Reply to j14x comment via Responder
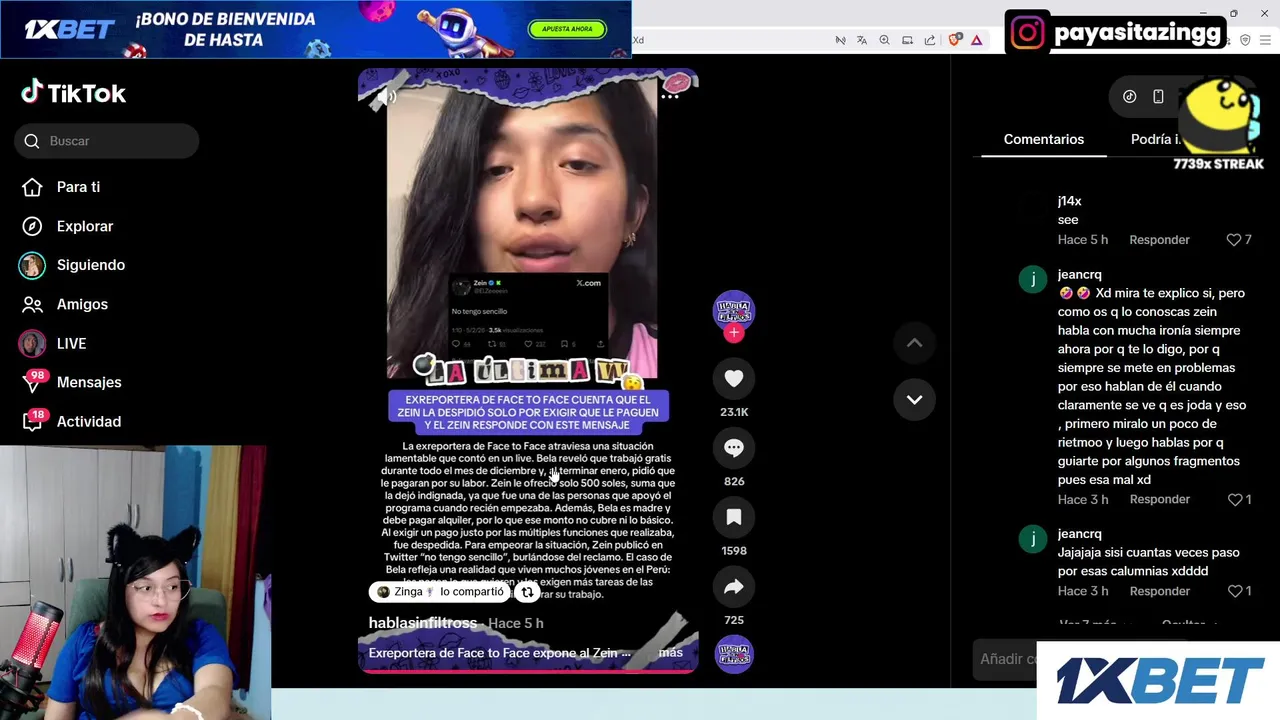 pyautogui.click(x=1159, y=240)
